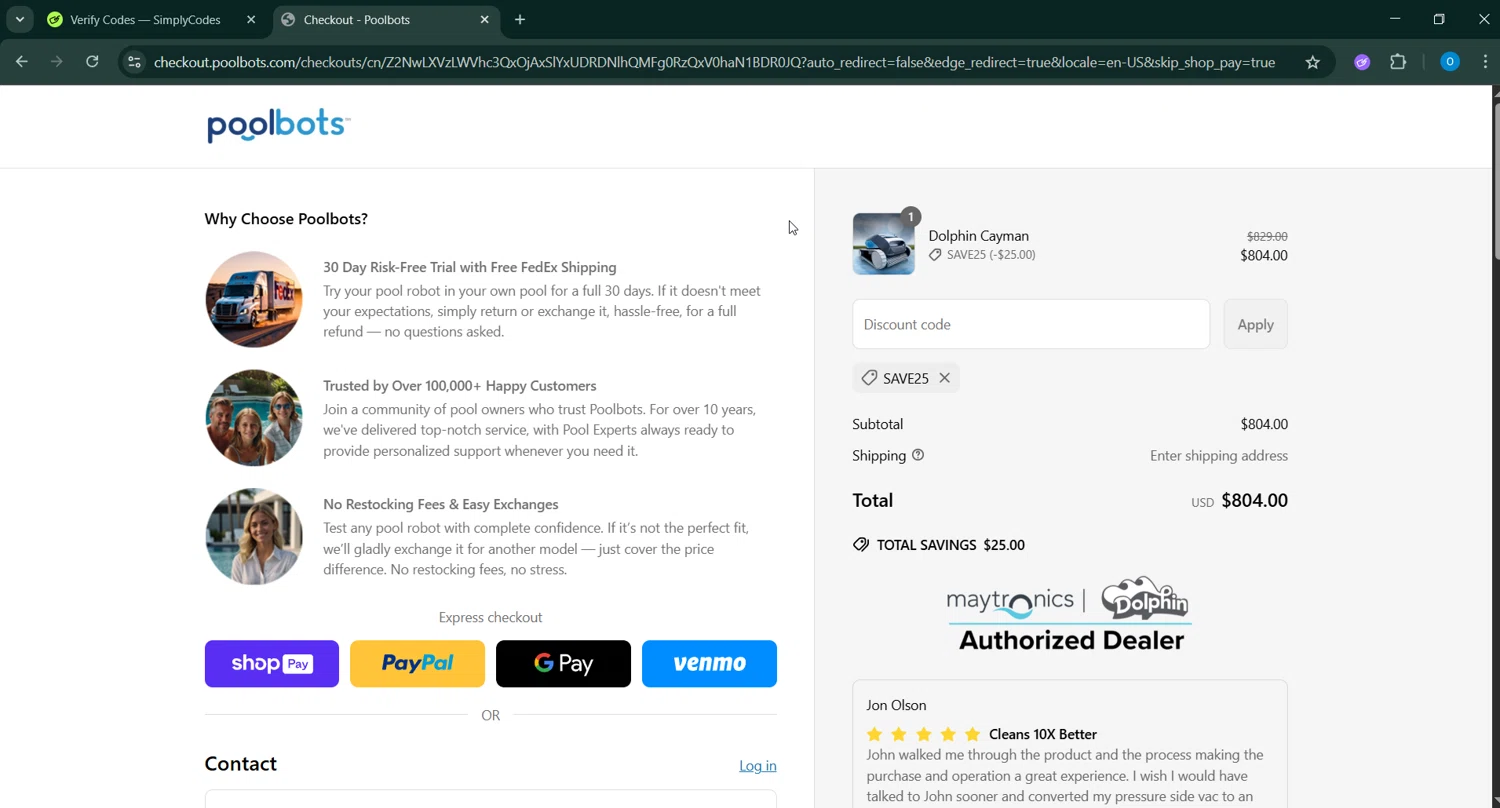Click the 30 Day Risk-Free Trial heading
The width and height of the screenshot is (1500, 808).
(470, 267)
